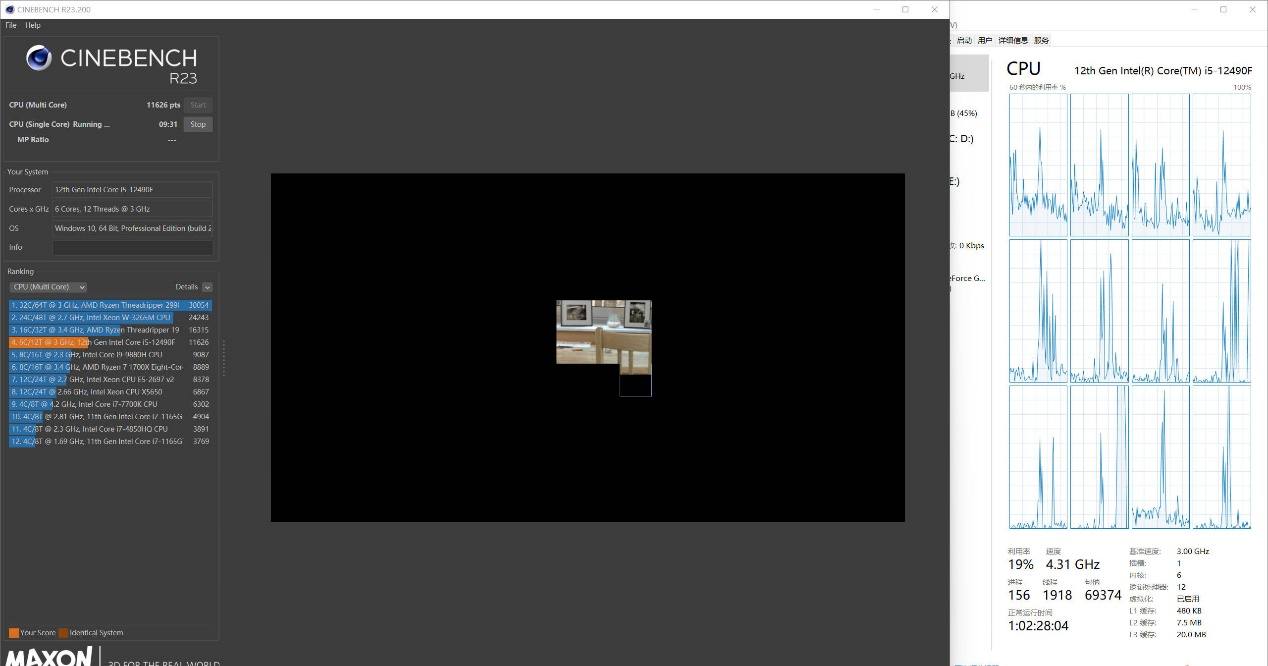Select the memory (45%) item in sidebar
This screenshot has width=1268, height=666.
(x=969, y=113)
